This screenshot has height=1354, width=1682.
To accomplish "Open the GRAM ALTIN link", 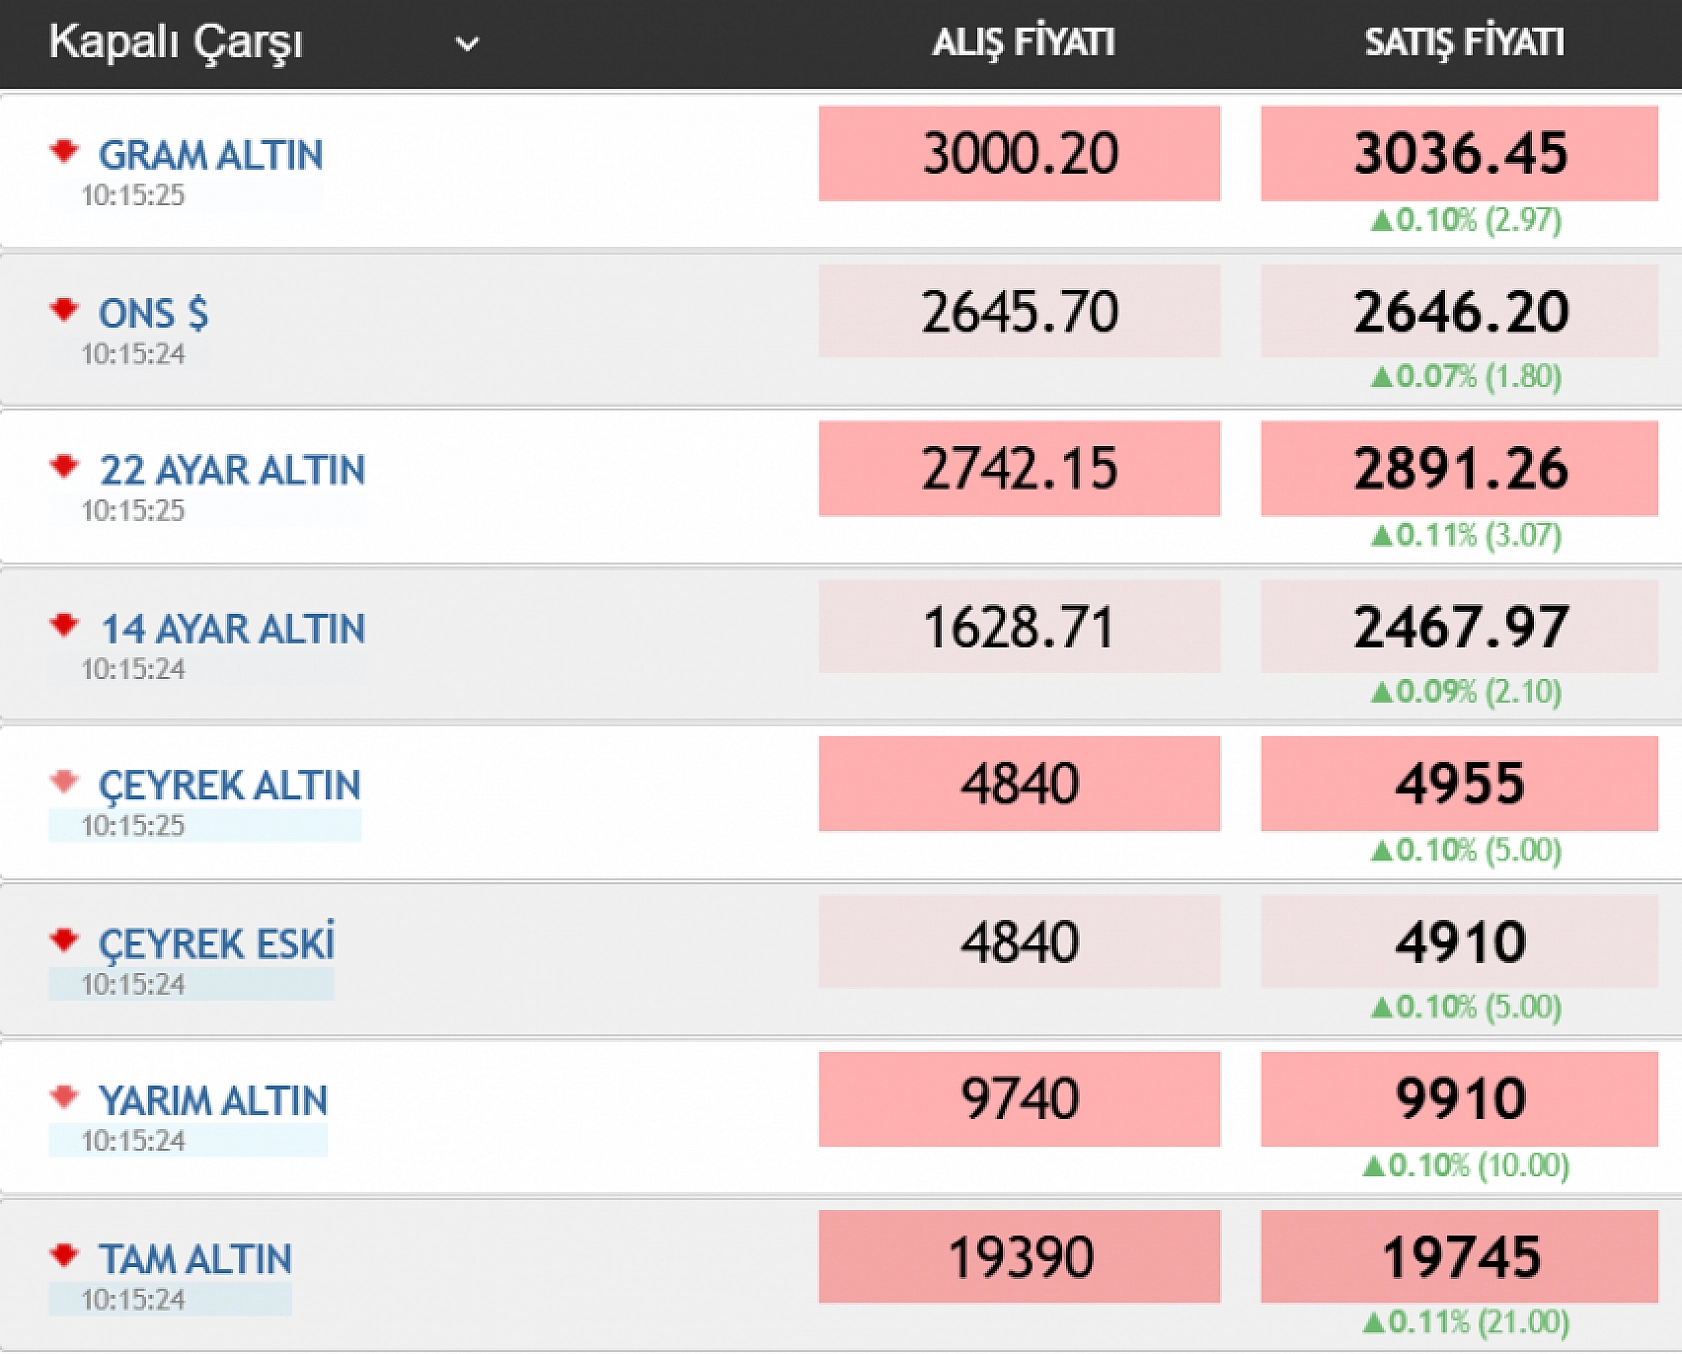I will coord(211,155).
